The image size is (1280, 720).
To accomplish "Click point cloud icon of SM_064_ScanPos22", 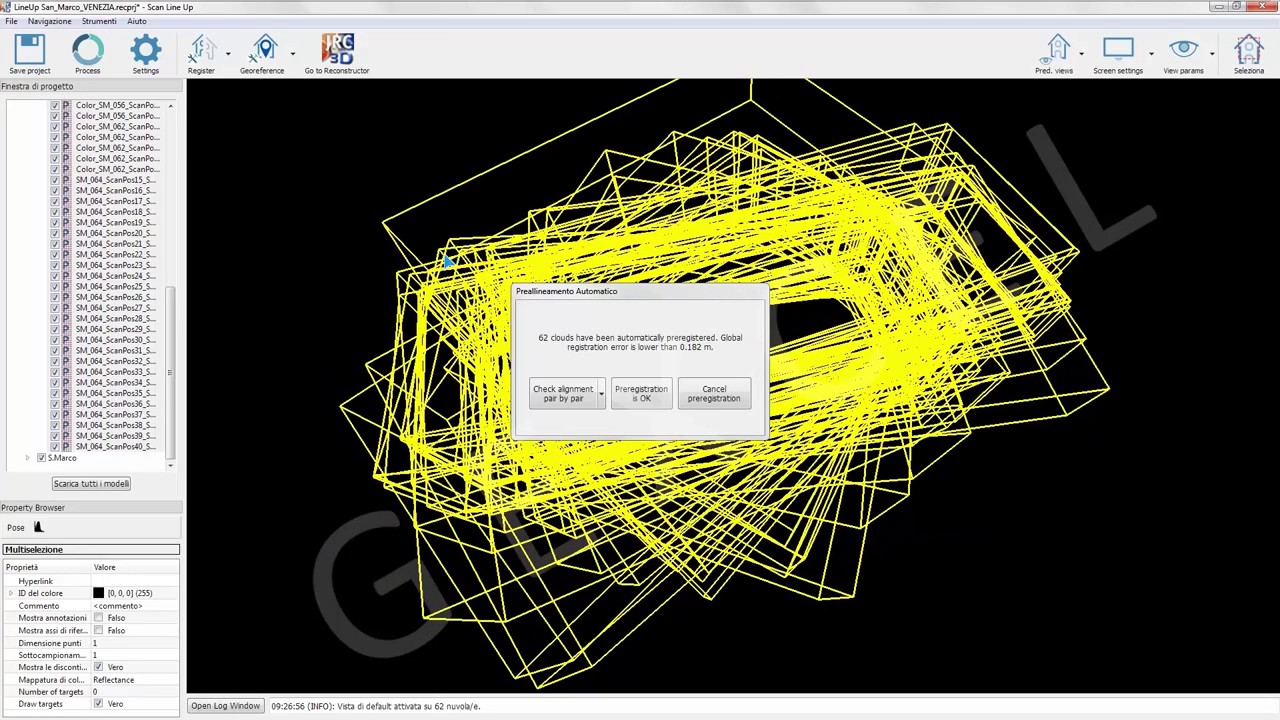I will tap(66, 254).
